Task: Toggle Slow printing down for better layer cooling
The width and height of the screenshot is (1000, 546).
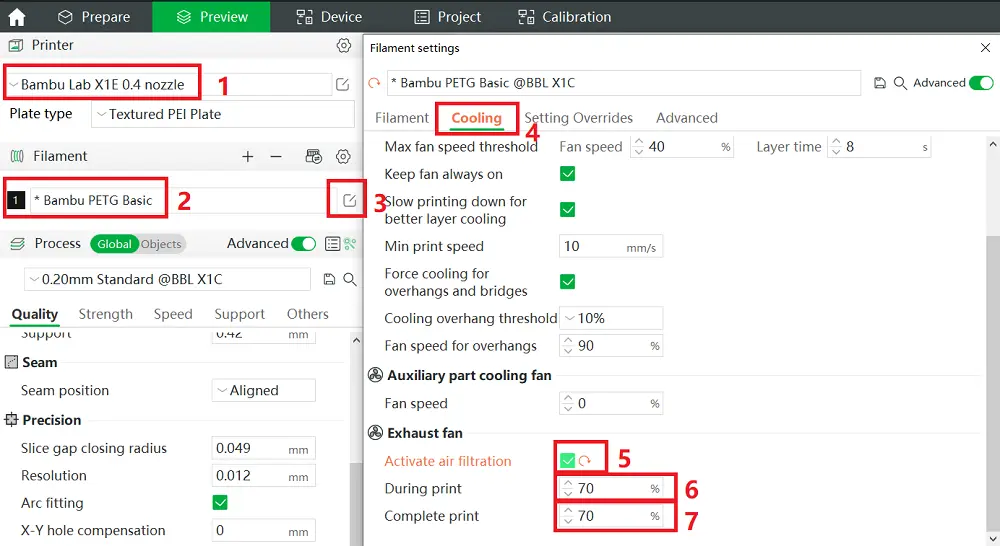Action: click(x=568, y=209)
